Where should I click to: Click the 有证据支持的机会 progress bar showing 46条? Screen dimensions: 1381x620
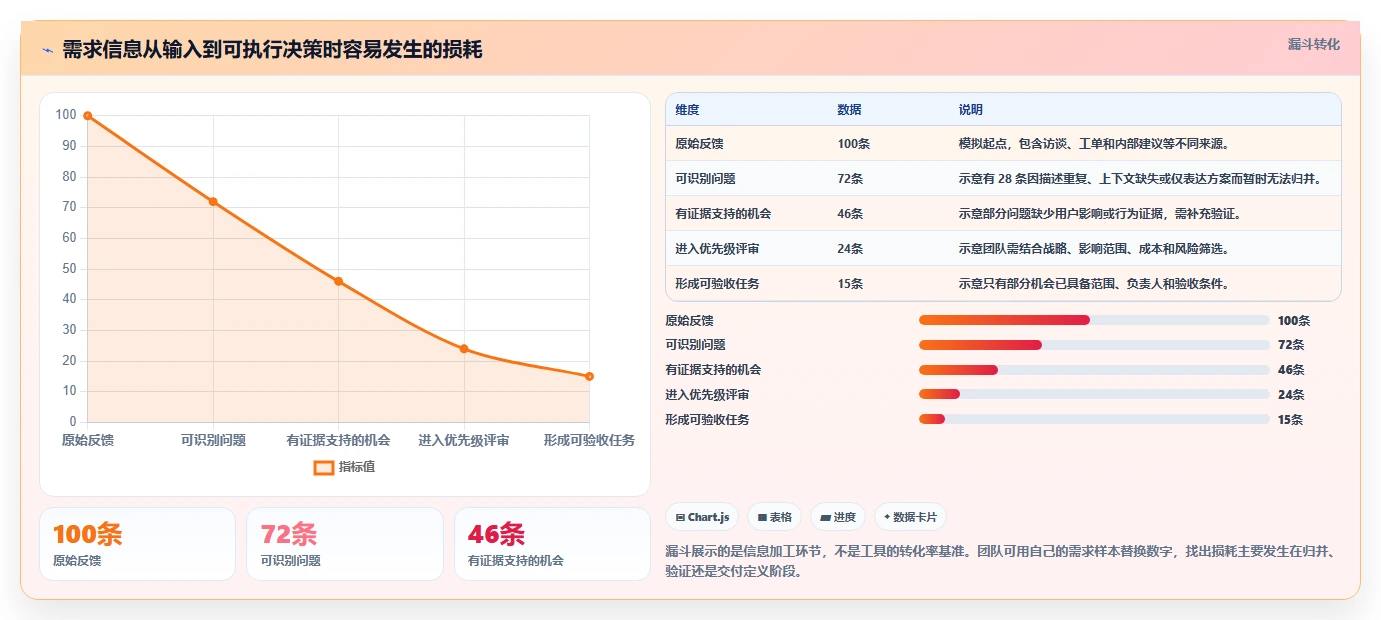[1094, 370]
